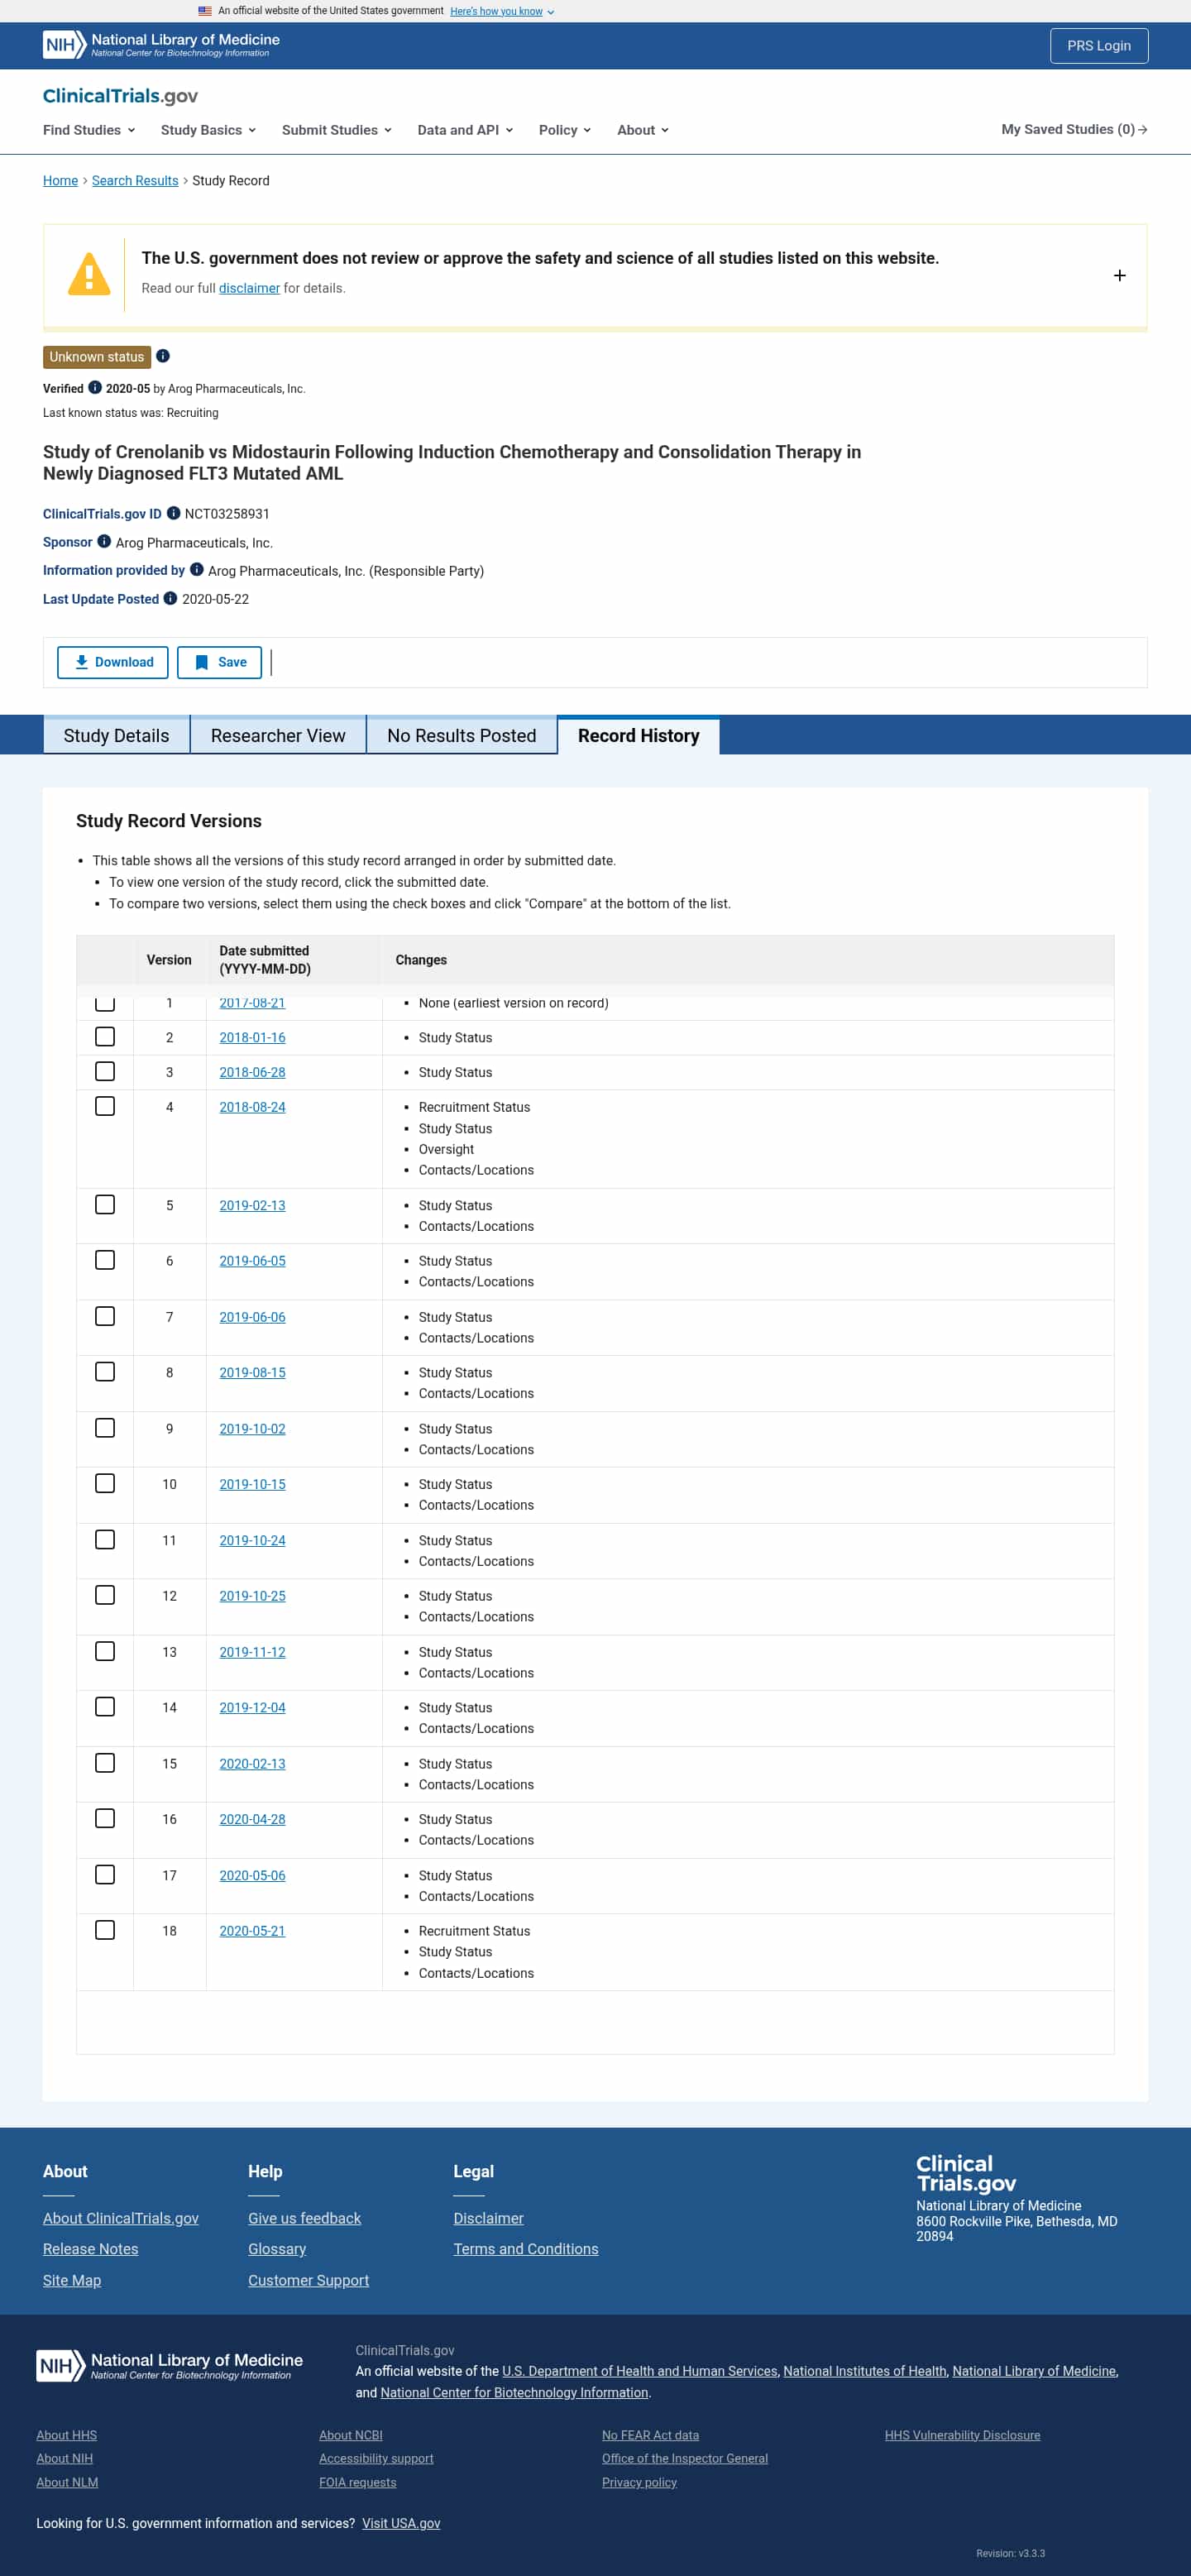The height and width of the screenshot is (2576, 1191).
Task: Click the info icon next to Last Update Posted
Action: click(170, 598)
